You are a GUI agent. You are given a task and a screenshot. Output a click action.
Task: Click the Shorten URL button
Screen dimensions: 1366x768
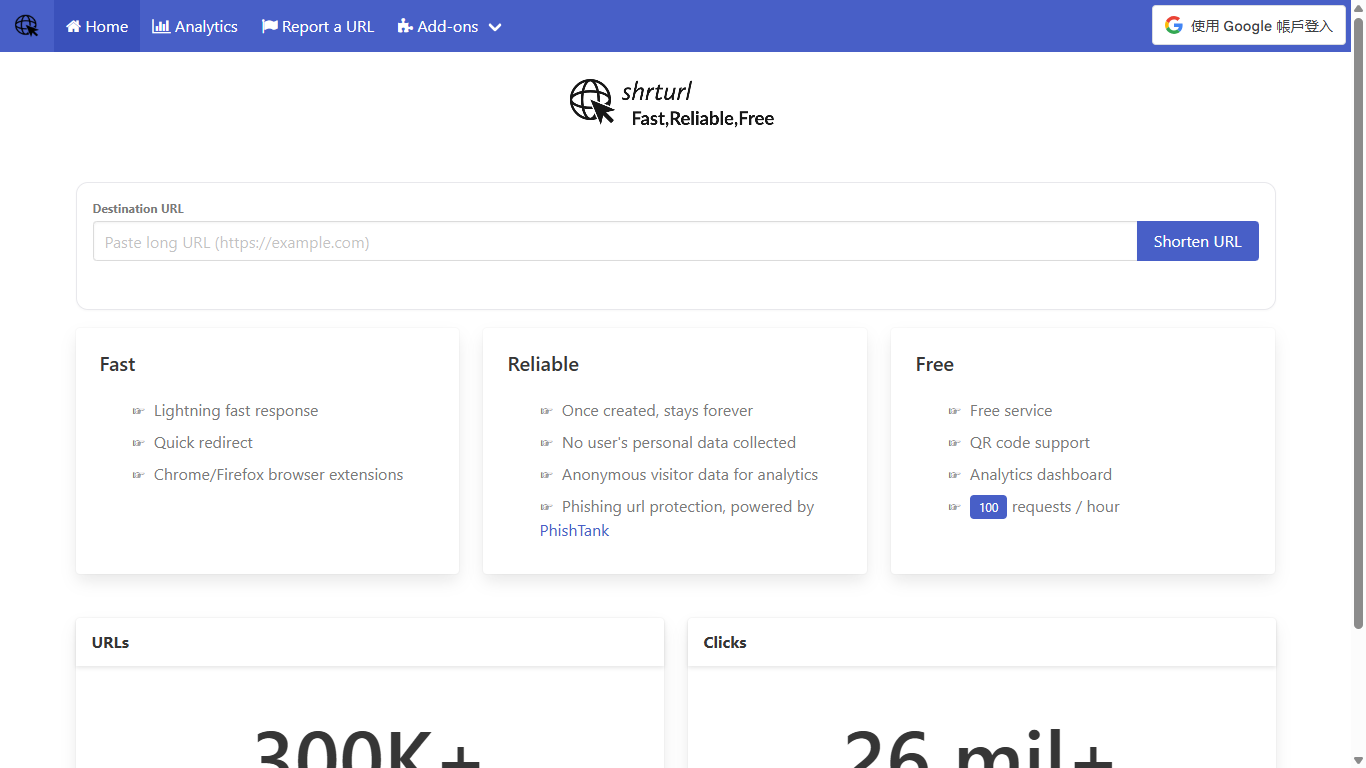(x=1197, y=241)
